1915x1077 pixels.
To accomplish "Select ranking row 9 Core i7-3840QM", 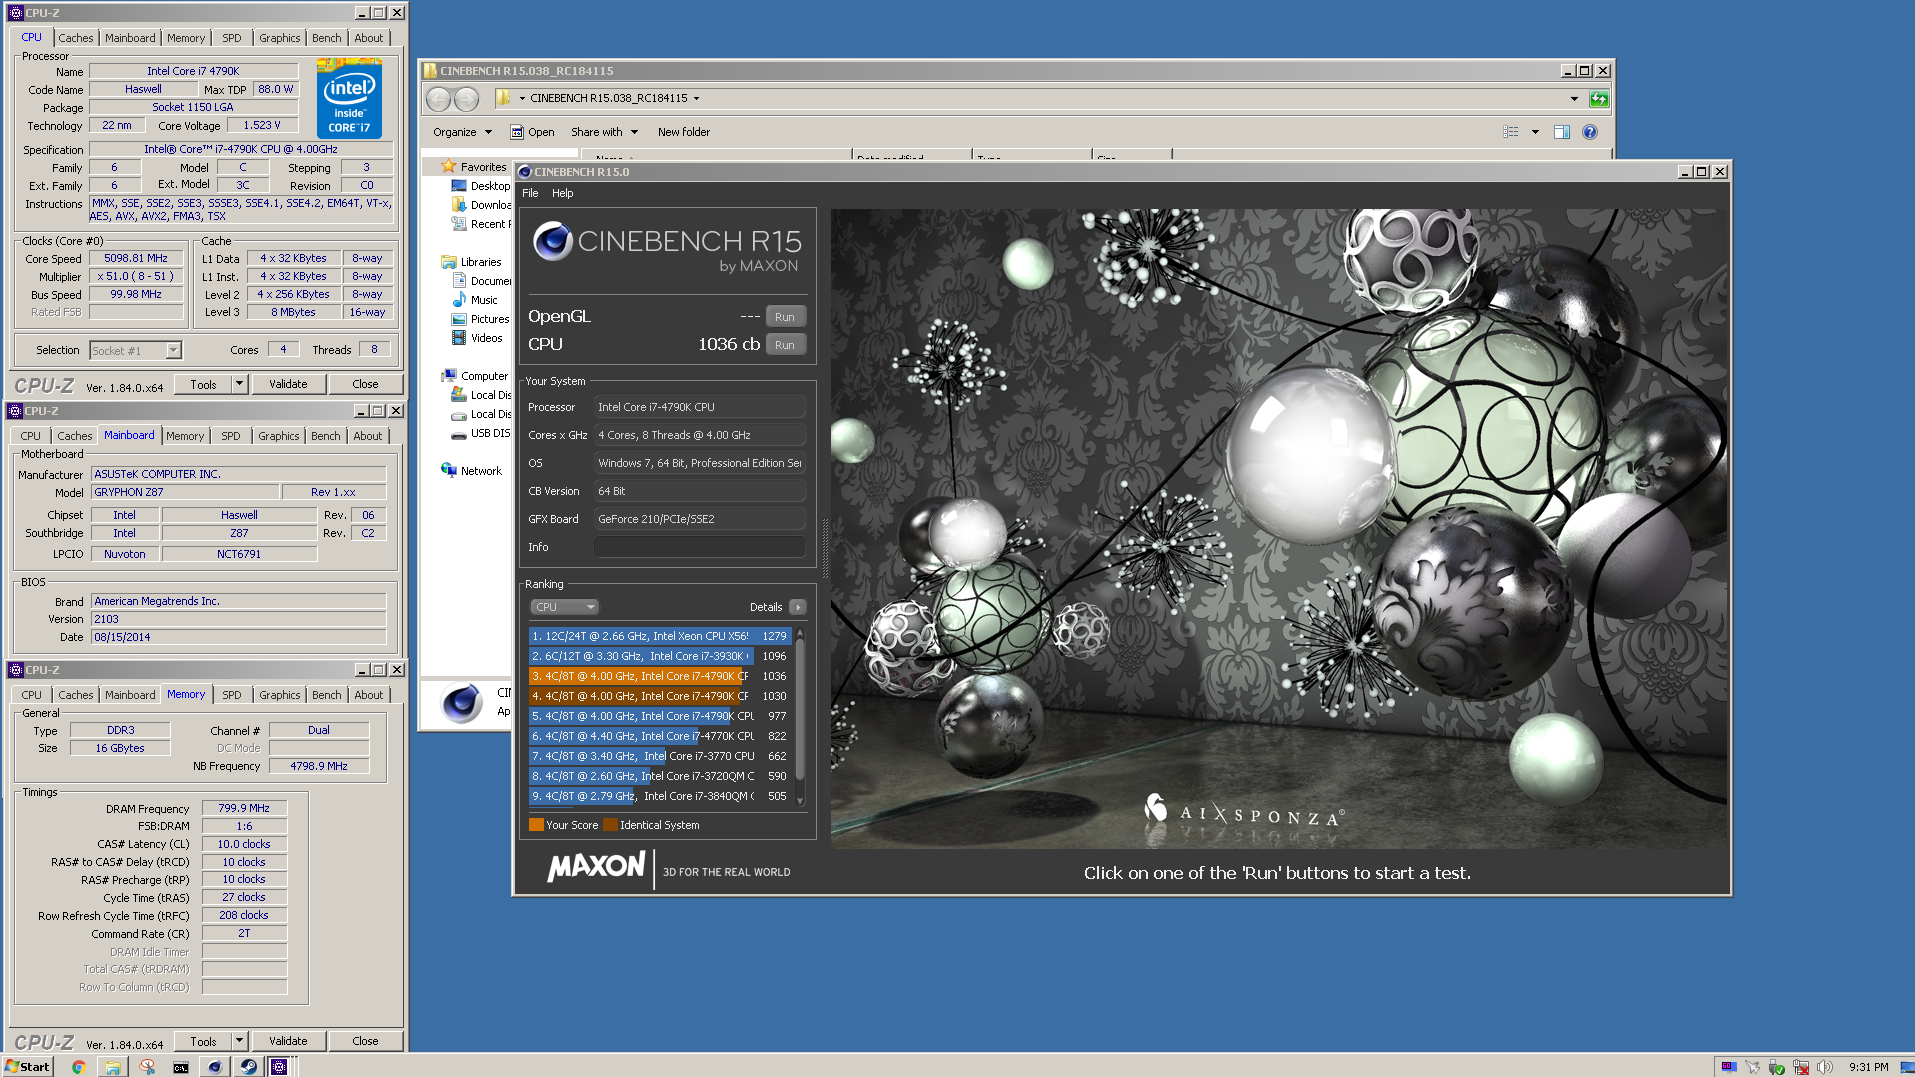I will (x=659, y=796).
